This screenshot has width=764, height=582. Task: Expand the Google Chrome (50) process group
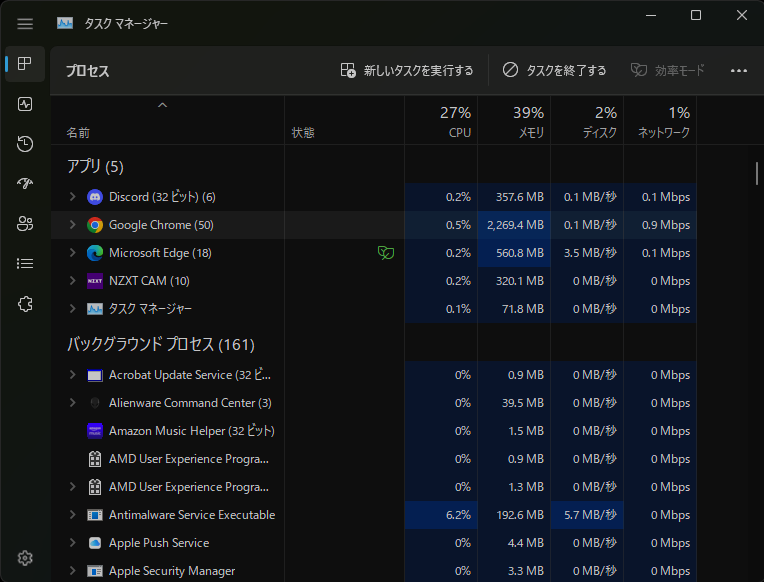point(73,224)
